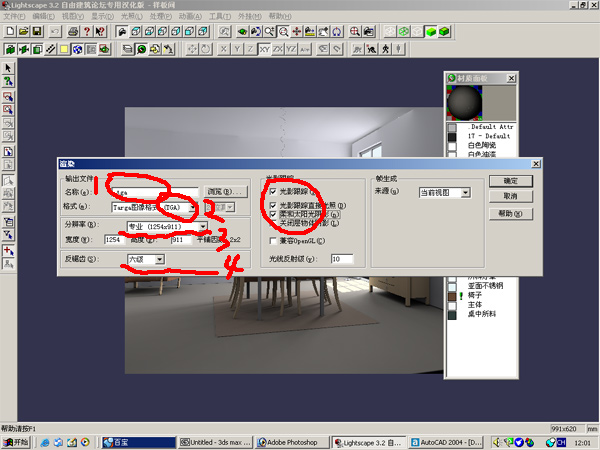Click the blue globe icon in second toolbar
This screenshot has height=450, width=600.
click(x=78, y=50)
